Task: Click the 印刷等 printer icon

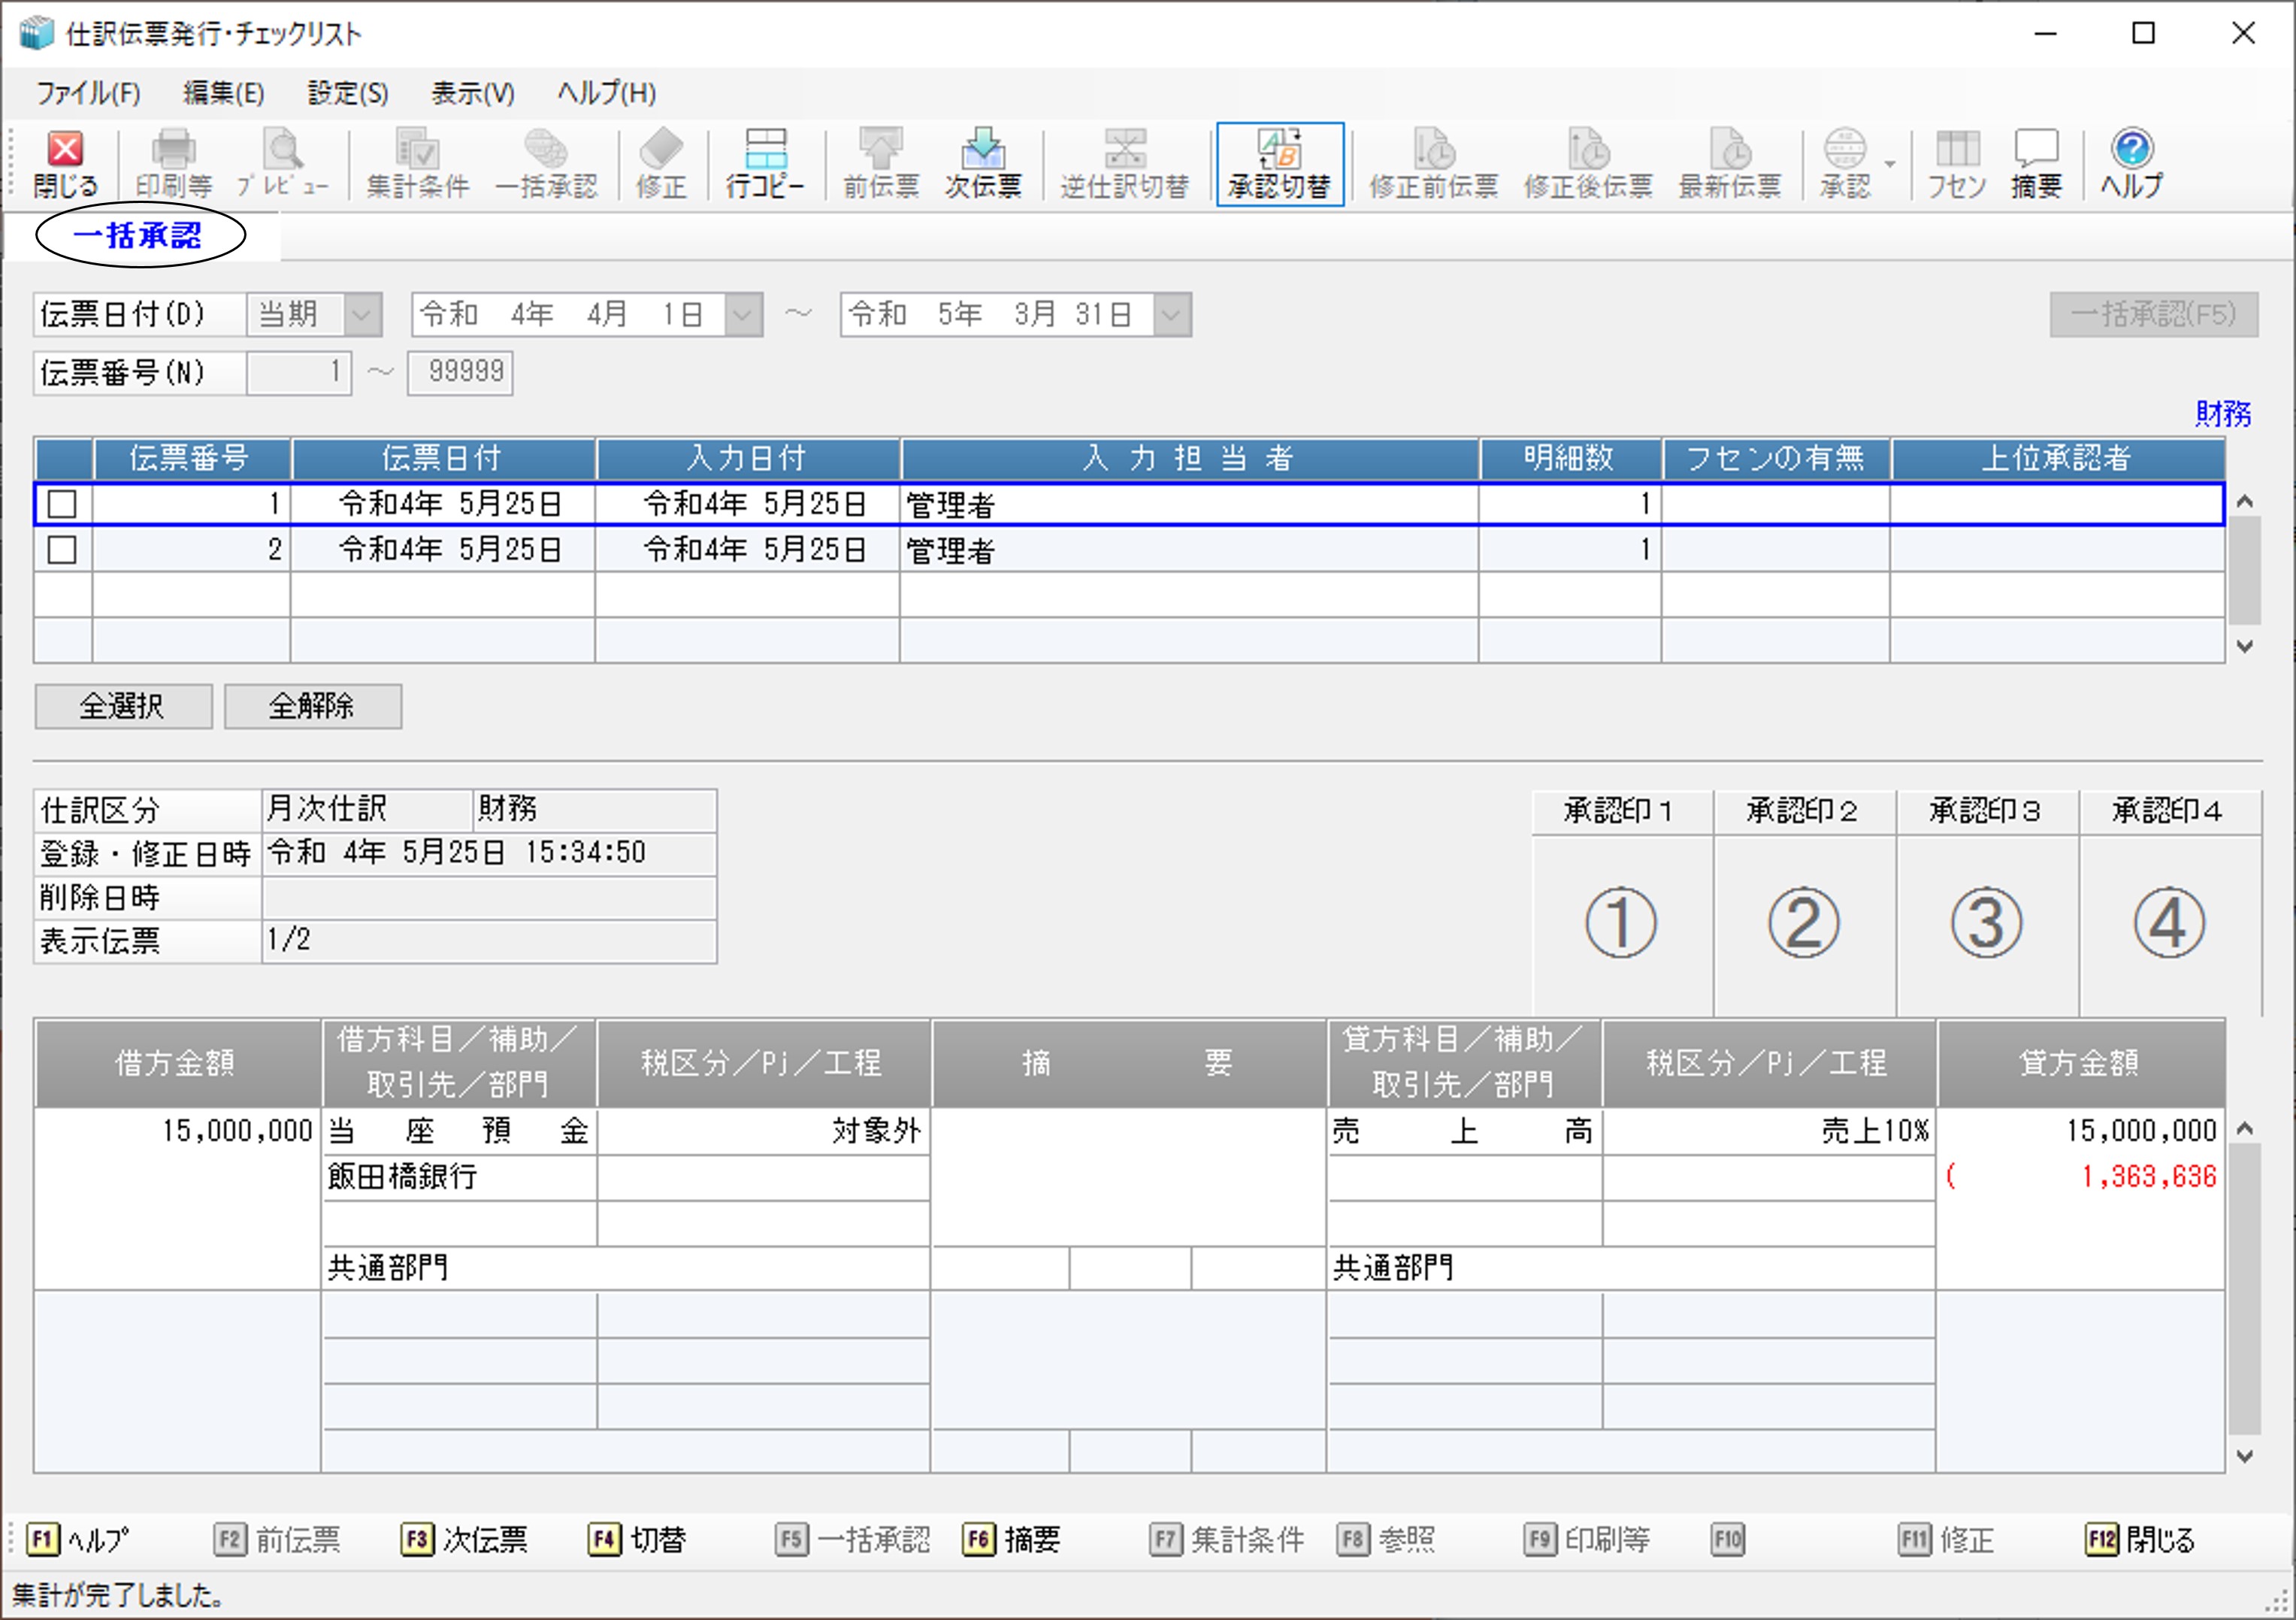Action: point(173,164)
